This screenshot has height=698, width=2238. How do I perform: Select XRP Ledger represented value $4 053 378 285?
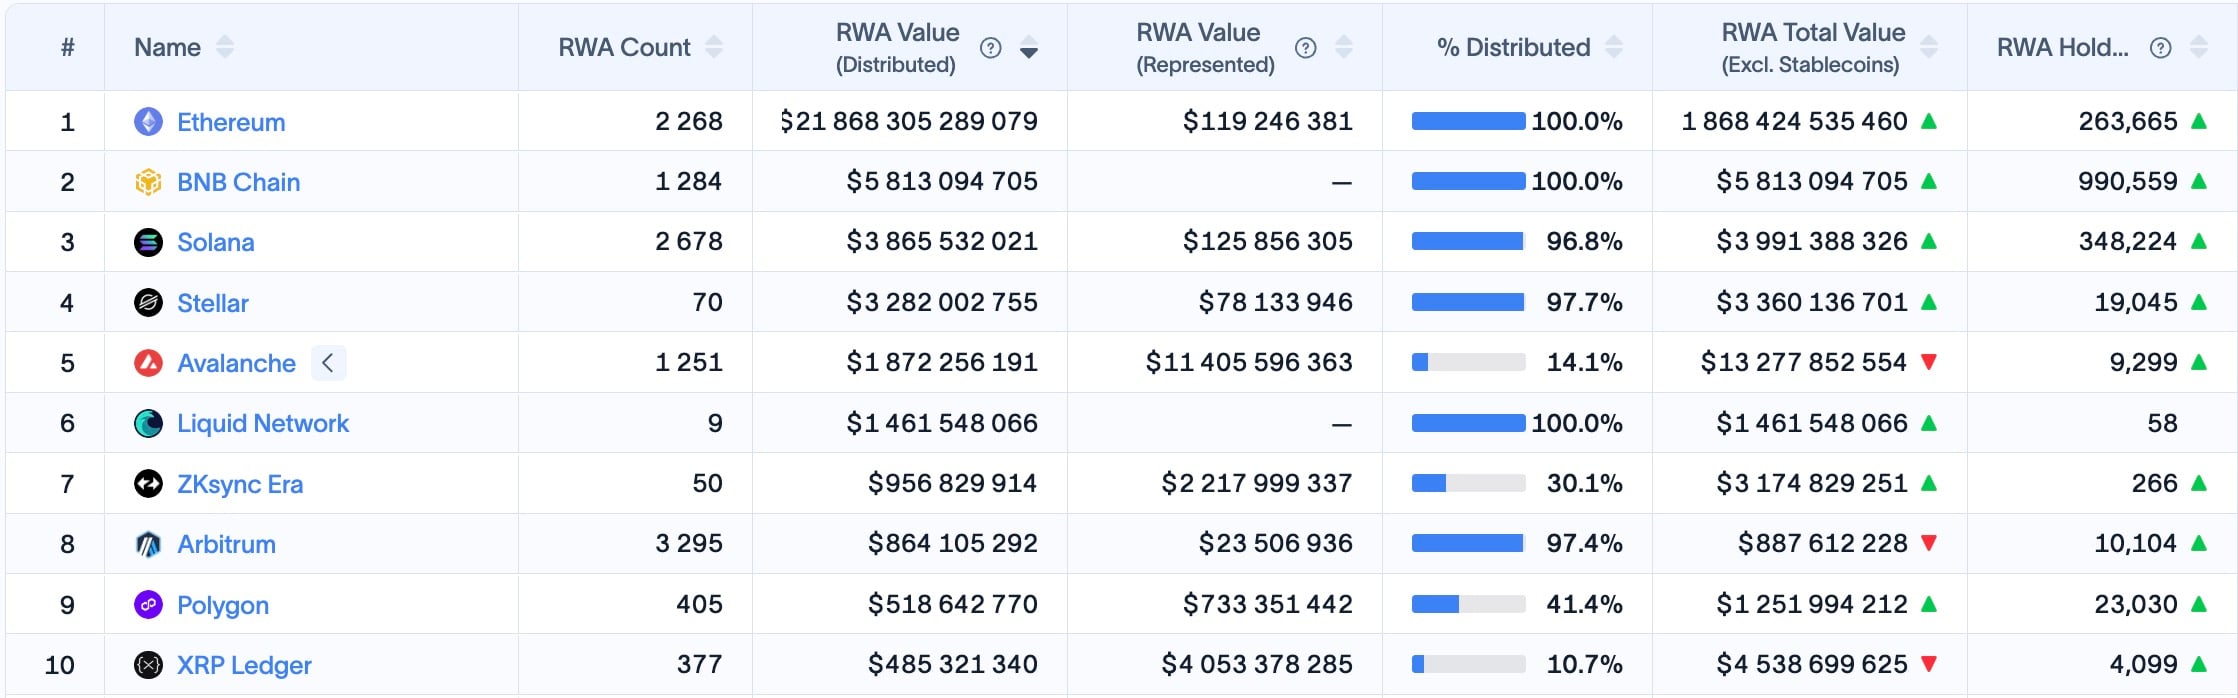pos(1257,664)
